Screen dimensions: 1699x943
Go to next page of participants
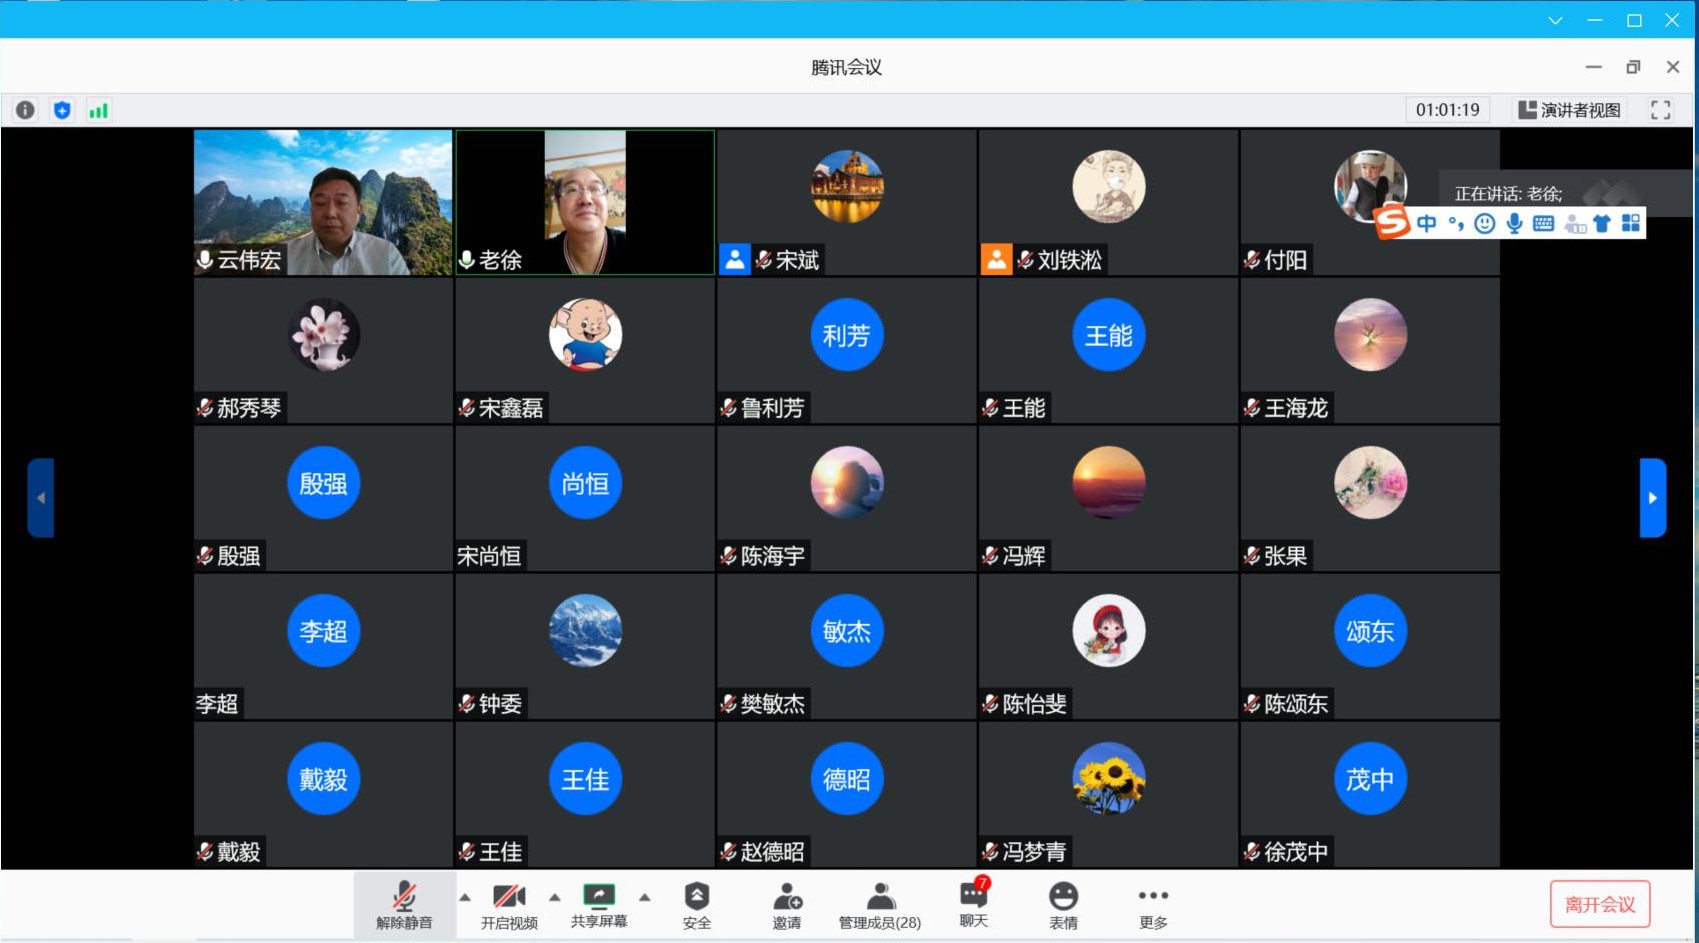click(x=1652, y=498)
